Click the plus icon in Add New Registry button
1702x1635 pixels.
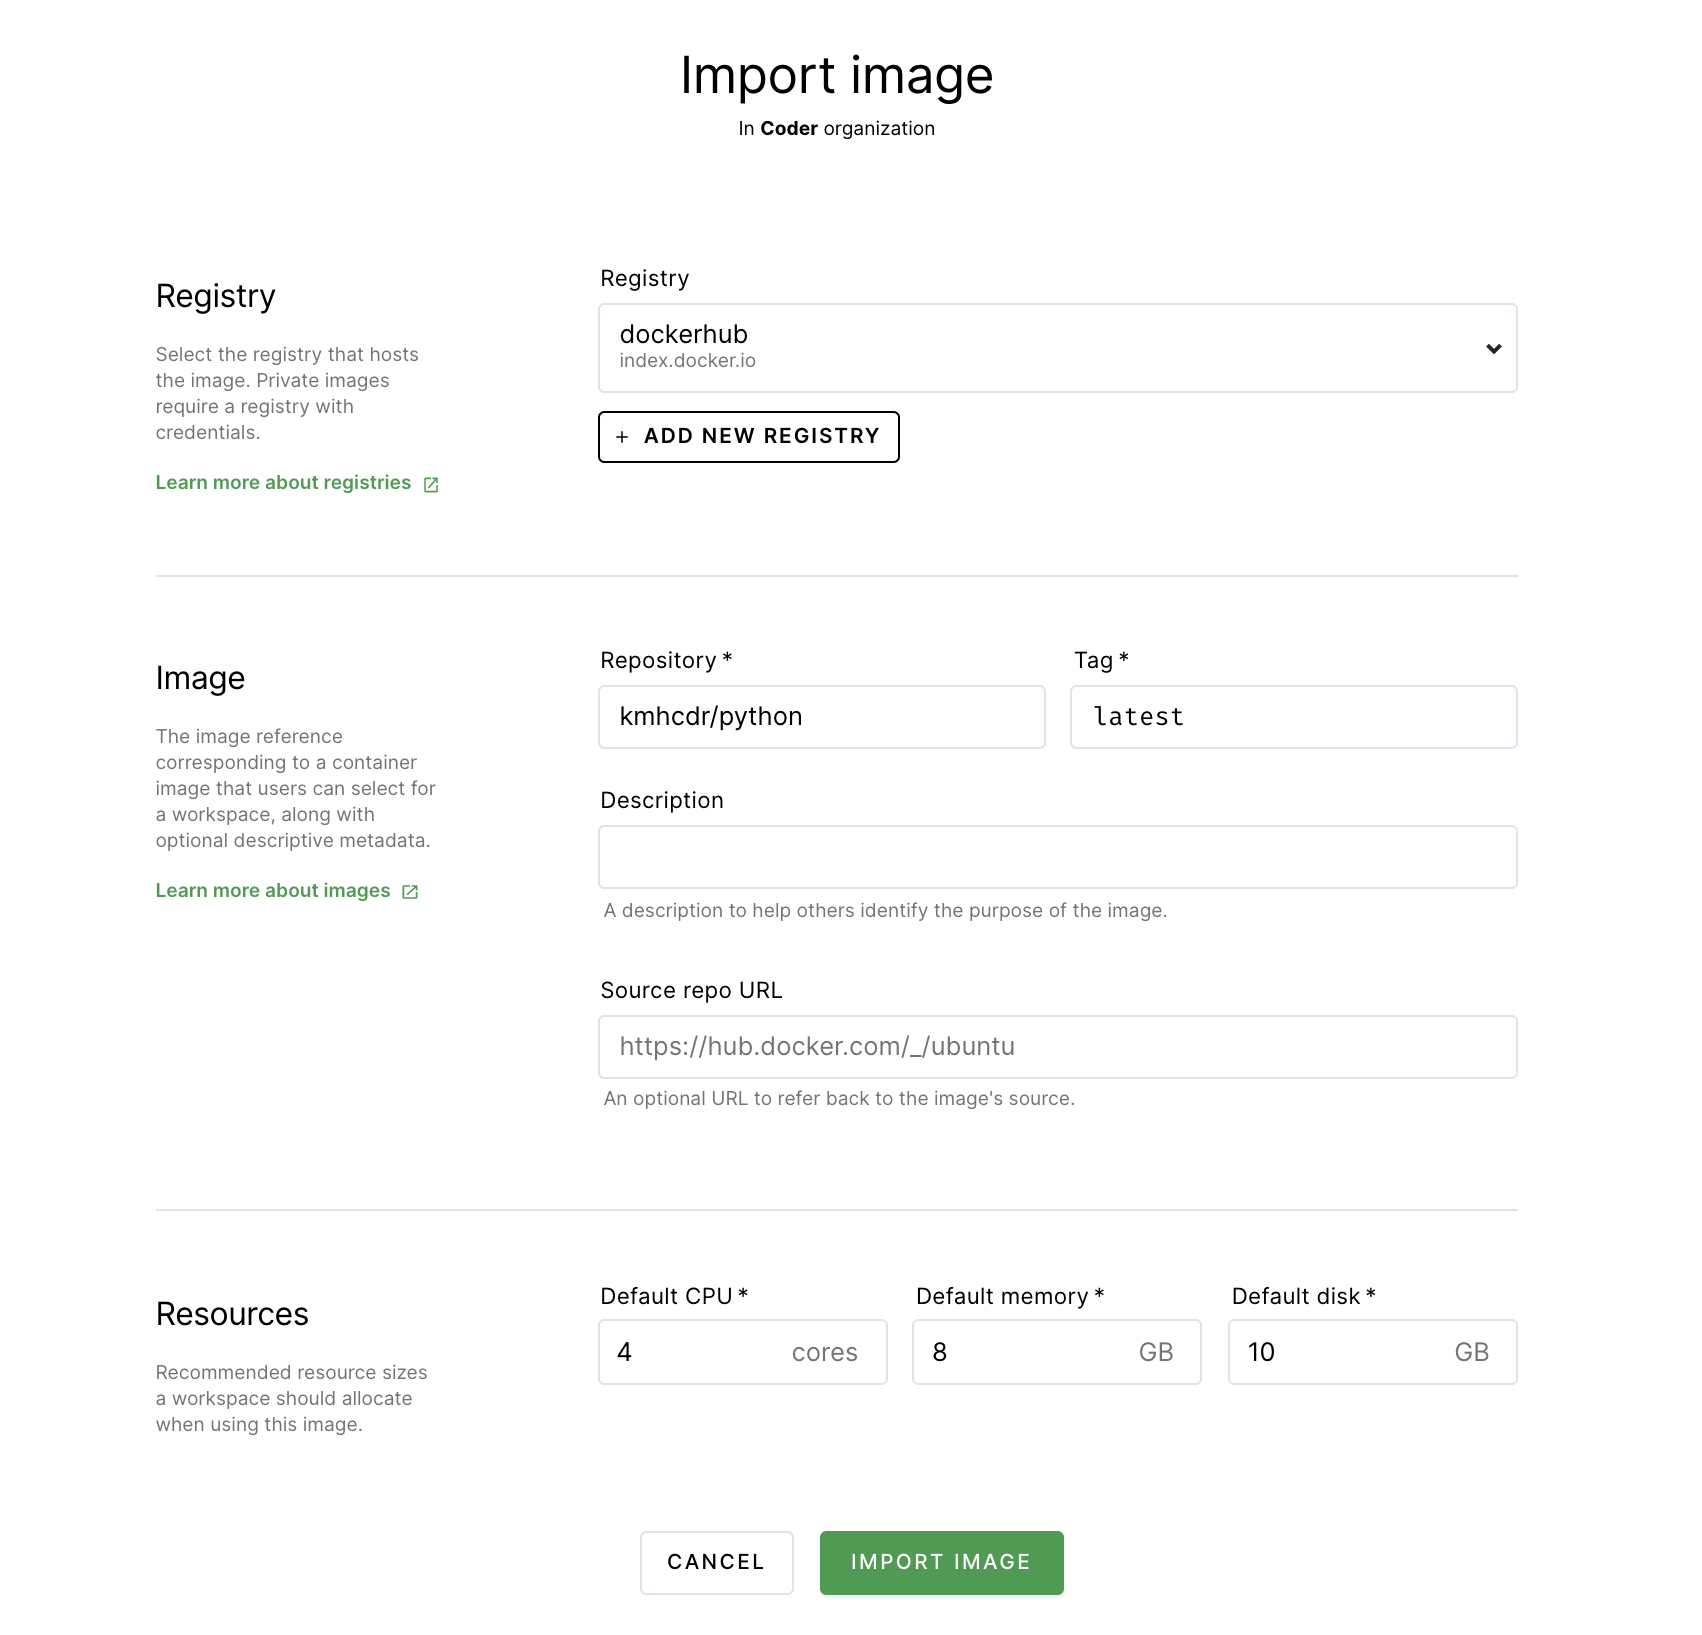point(622,437)
